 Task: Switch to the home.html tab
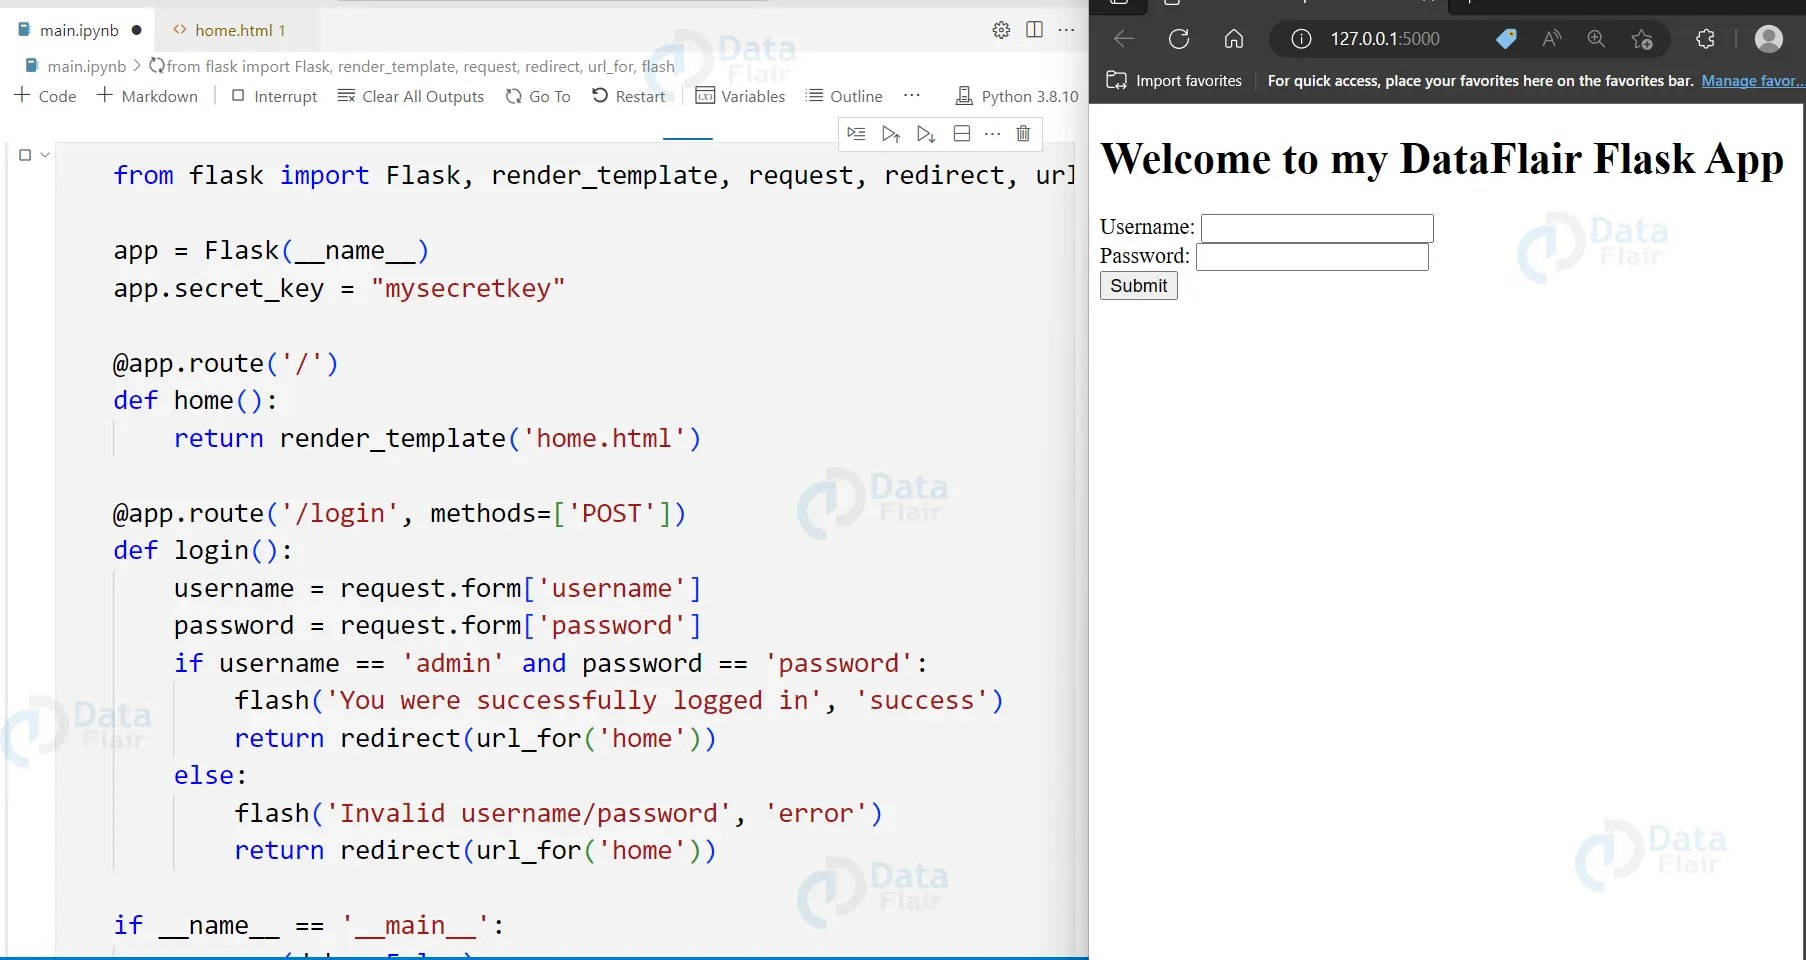(238, 29)
